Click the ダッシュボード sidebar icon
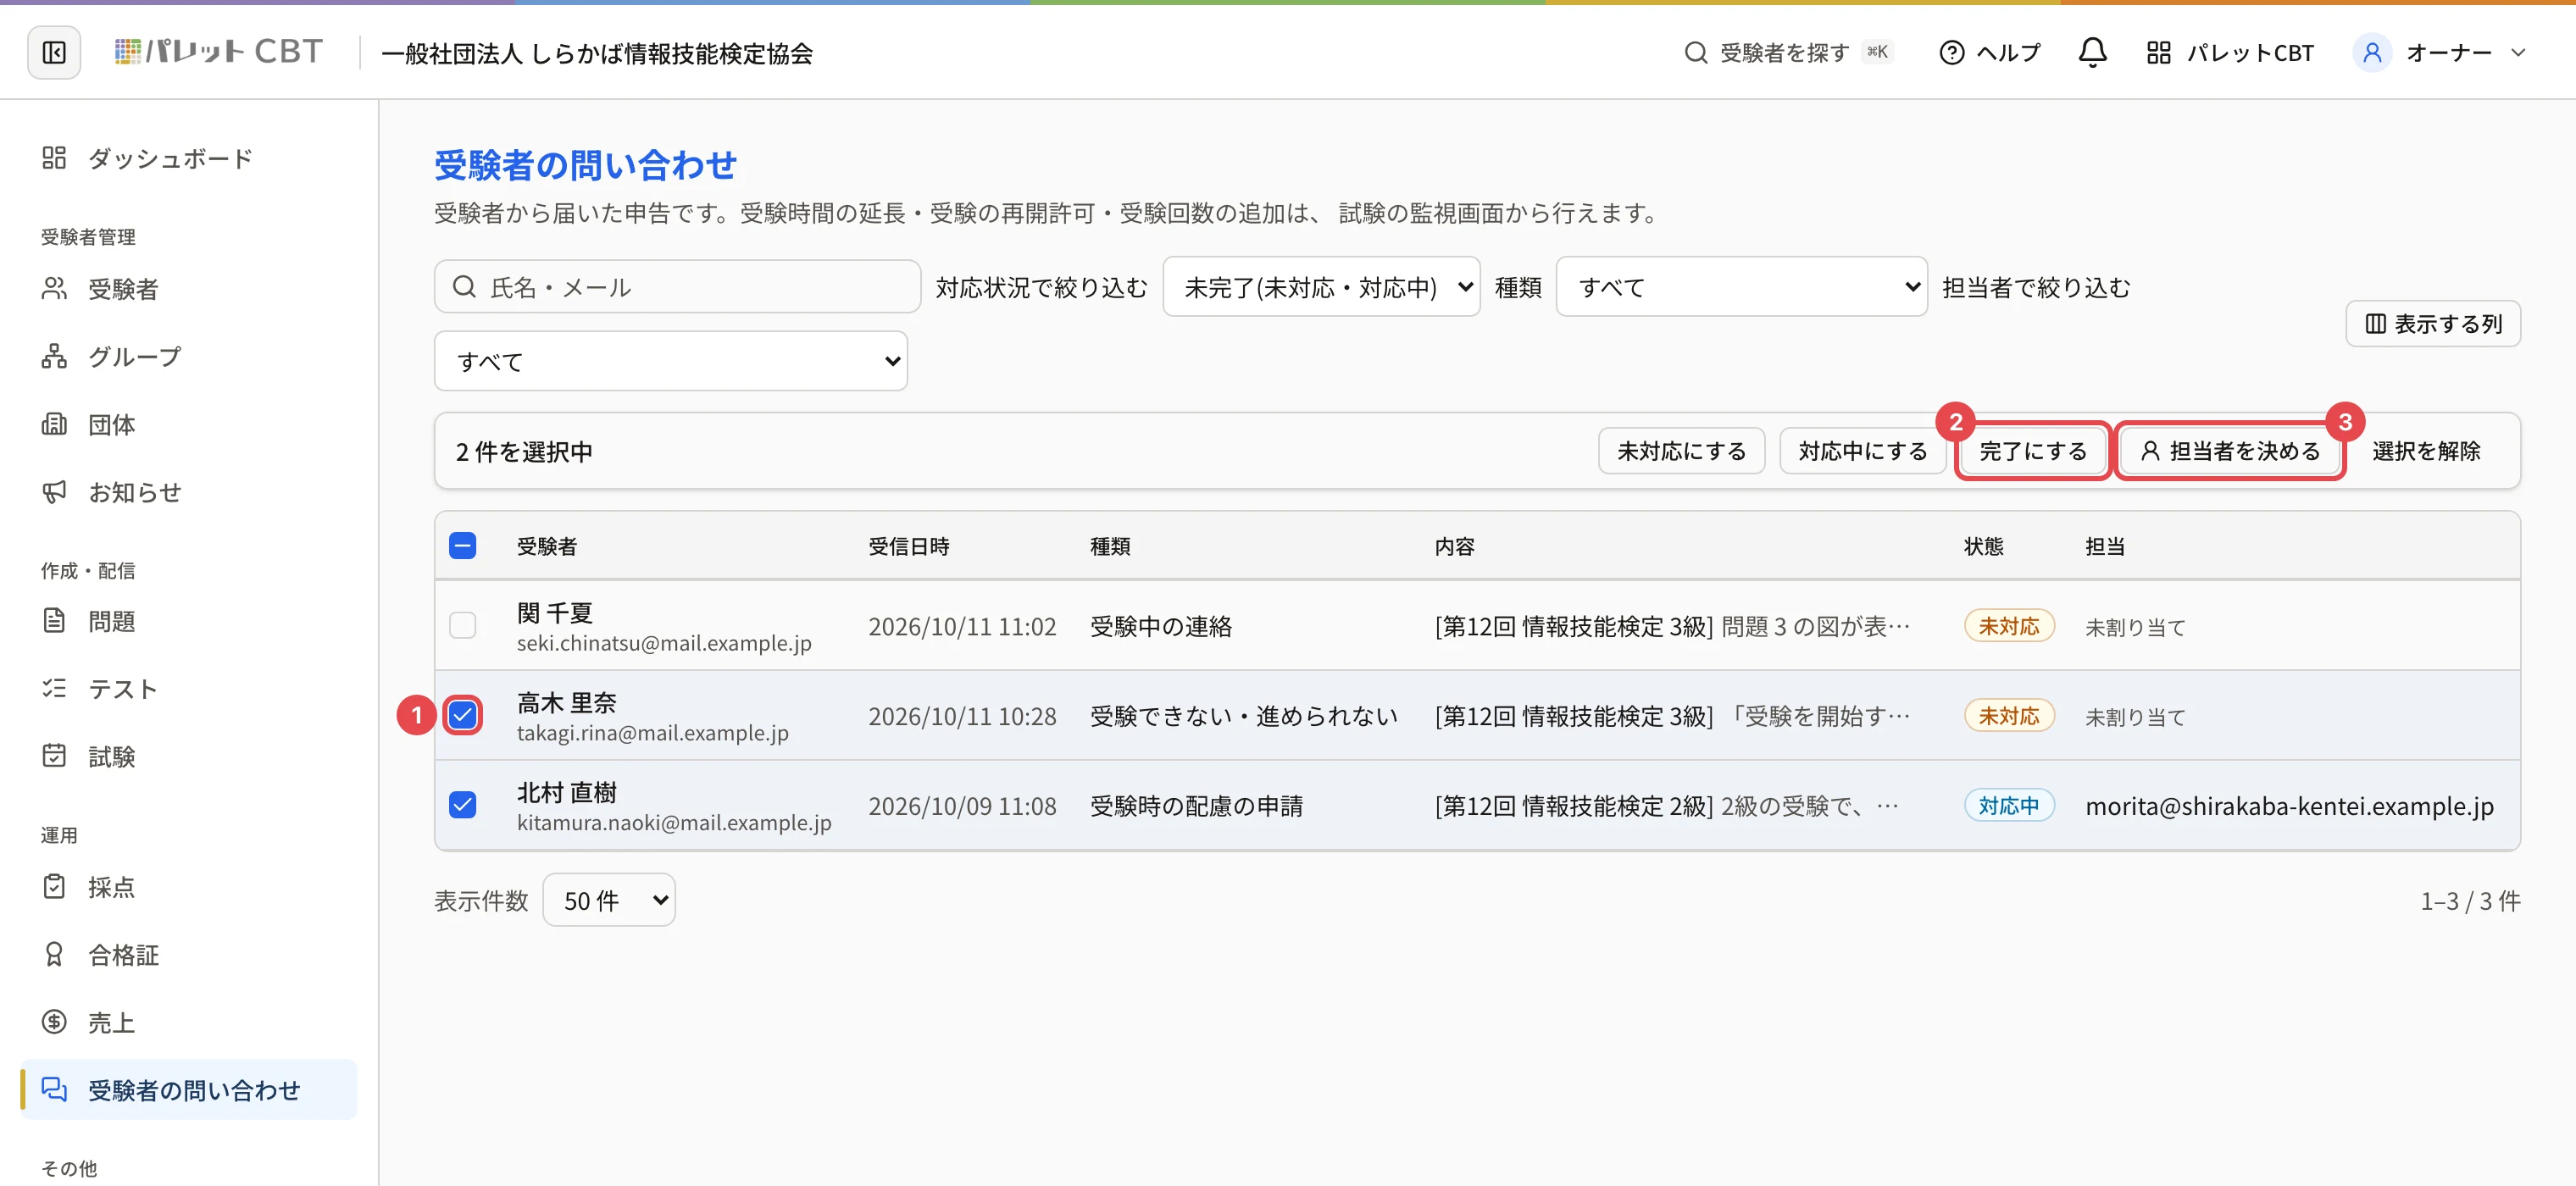Image resolution: width=2576 pixels, height=1186 pixels. pos(54,158)
